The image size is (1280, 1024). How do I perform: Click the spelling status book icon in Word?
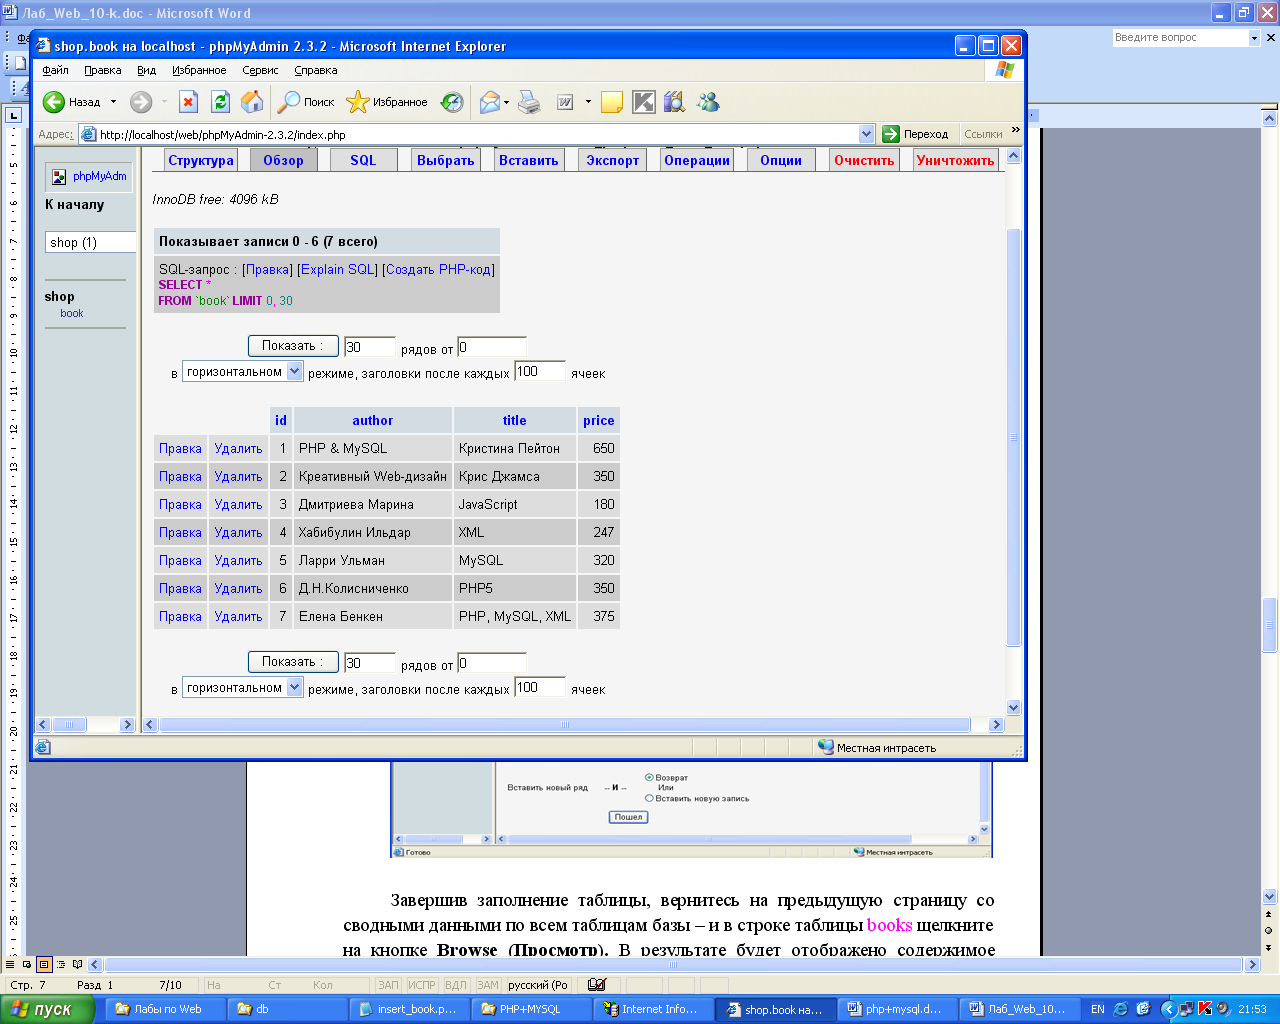pyautogui.click(x=597, y=985)
